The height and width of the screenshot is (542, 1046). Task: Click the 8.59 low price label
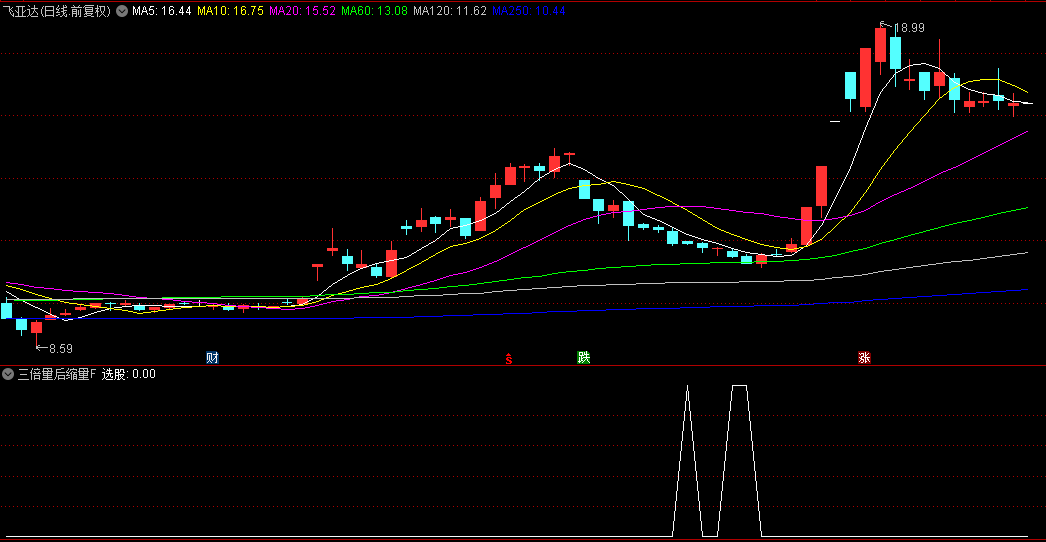(60, 349)
